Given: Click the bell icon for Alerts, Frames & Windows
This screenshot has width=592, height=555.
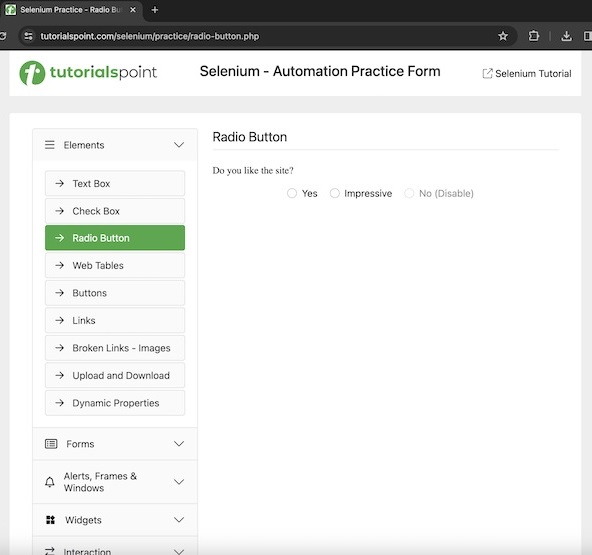Looking at the screenshot, I should 50,482.
